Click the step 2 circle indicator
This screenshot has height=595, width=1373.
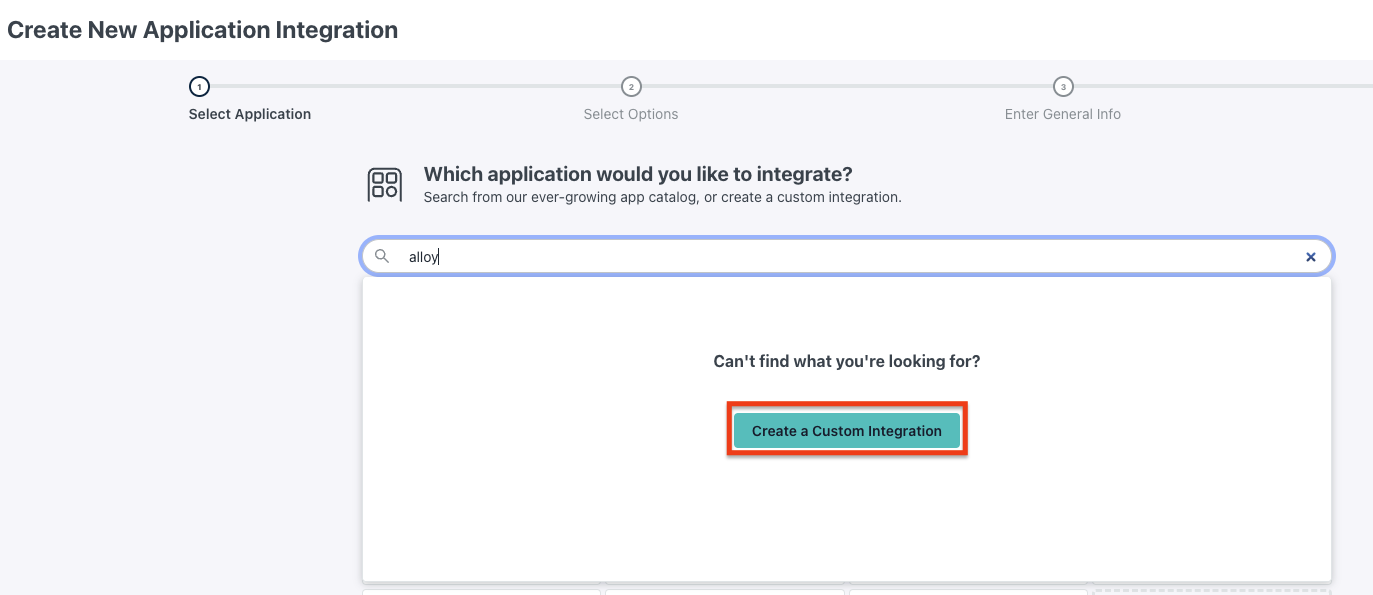(631, 87)
